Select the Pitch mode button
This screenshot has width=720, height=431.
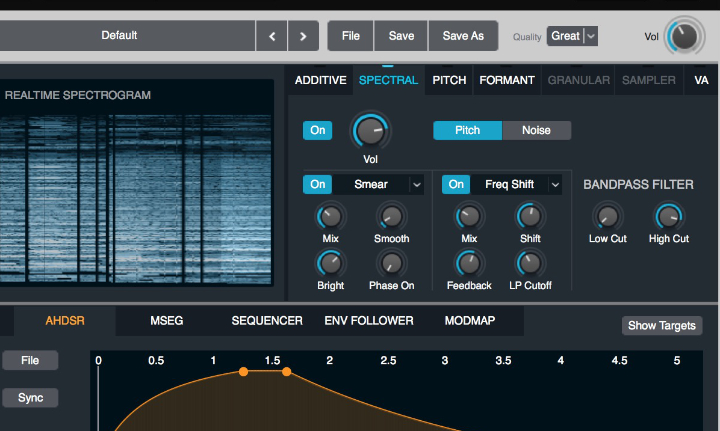(x=467, y=130)
